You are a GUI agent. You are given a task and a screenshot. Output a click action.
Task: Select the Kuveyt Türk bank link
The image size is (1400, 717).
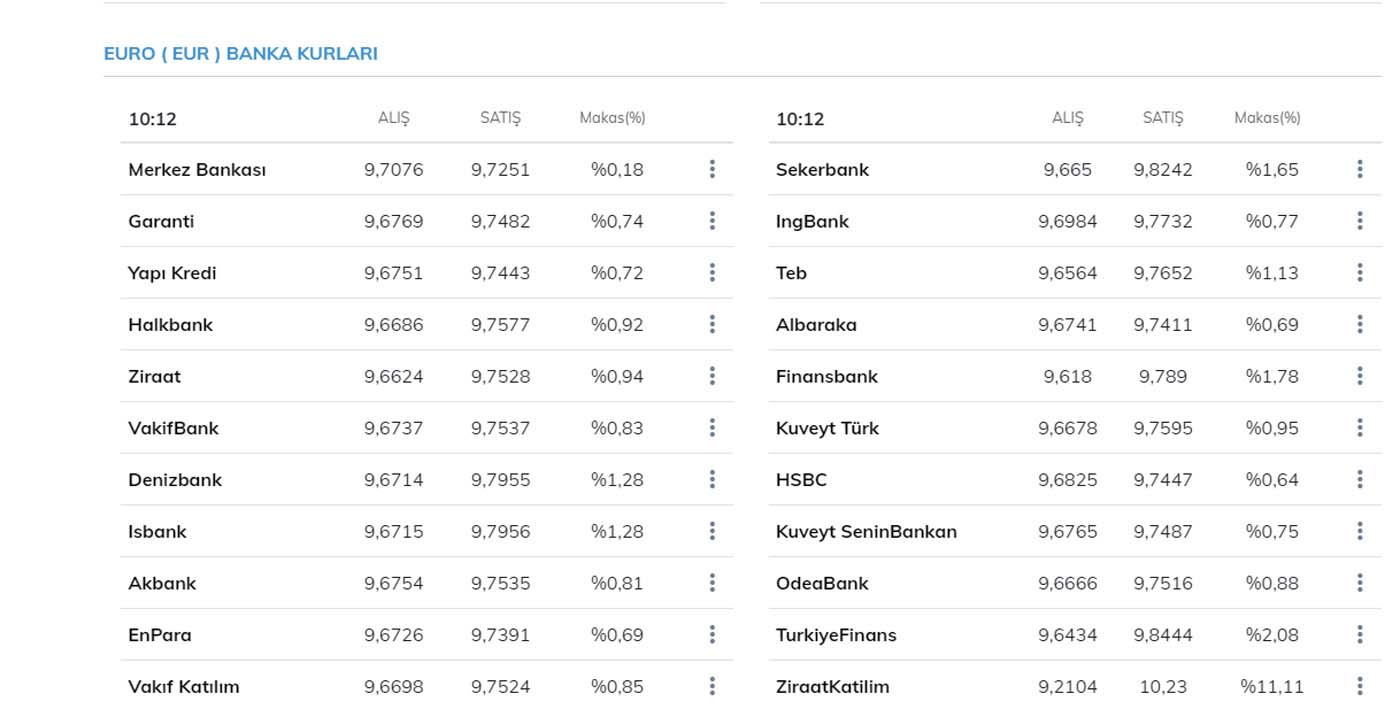pos(827,428)
